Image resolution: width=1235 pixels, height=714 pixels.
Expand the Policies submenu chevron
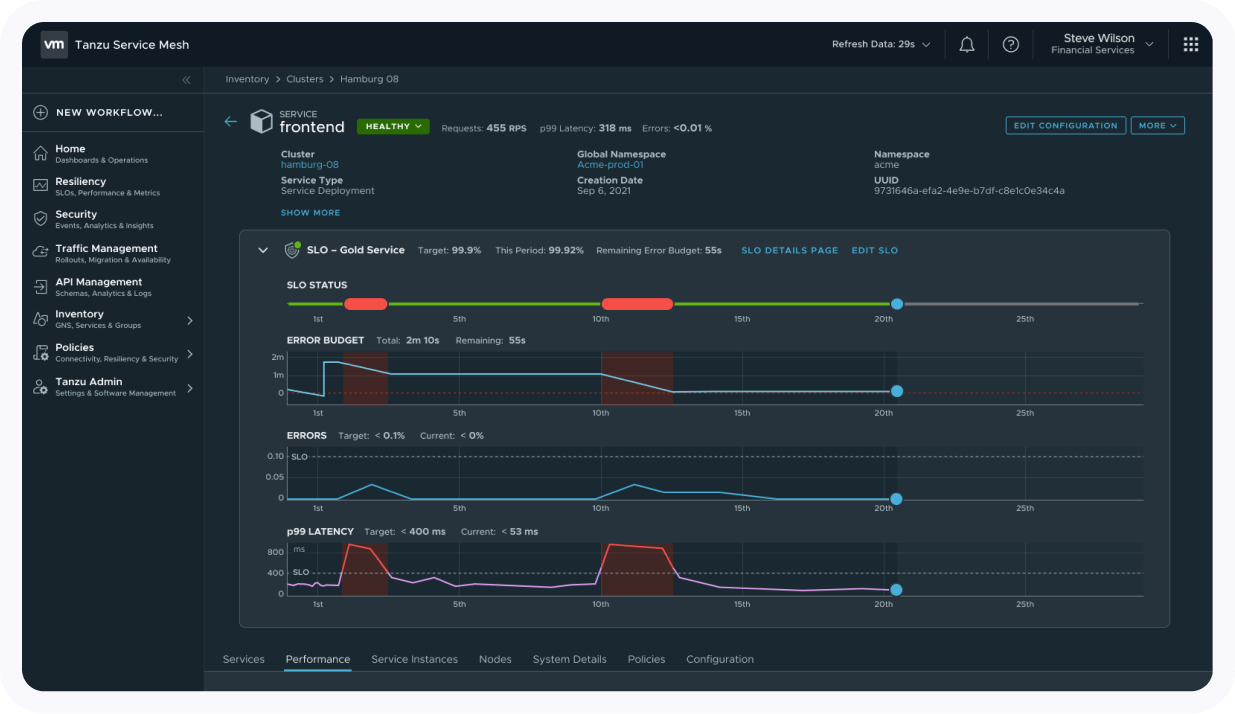(x=190, y=354)
